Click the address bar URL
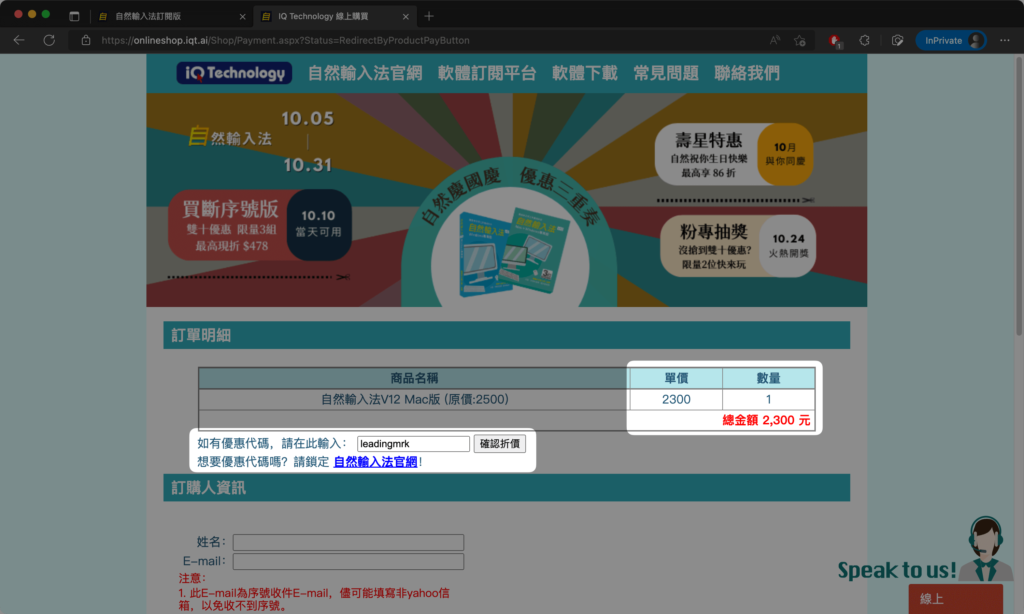 pyautogui.click(x=285, y=40)
